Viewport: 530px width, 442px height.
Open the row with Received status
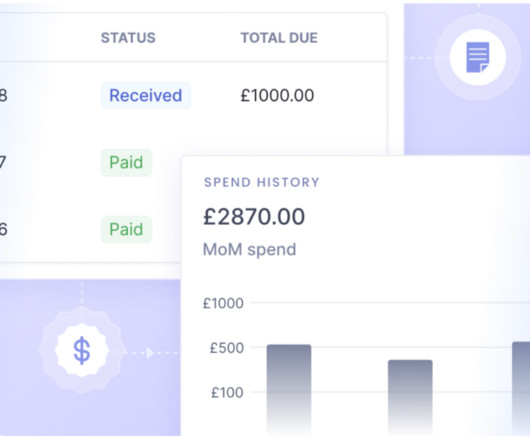(193, 96)
